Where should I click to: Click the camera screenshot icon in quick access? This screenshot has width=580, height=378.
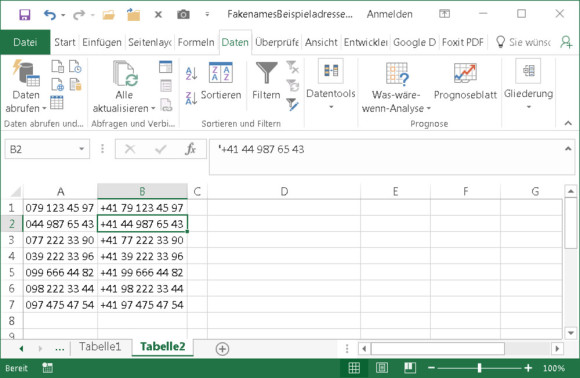183,14
